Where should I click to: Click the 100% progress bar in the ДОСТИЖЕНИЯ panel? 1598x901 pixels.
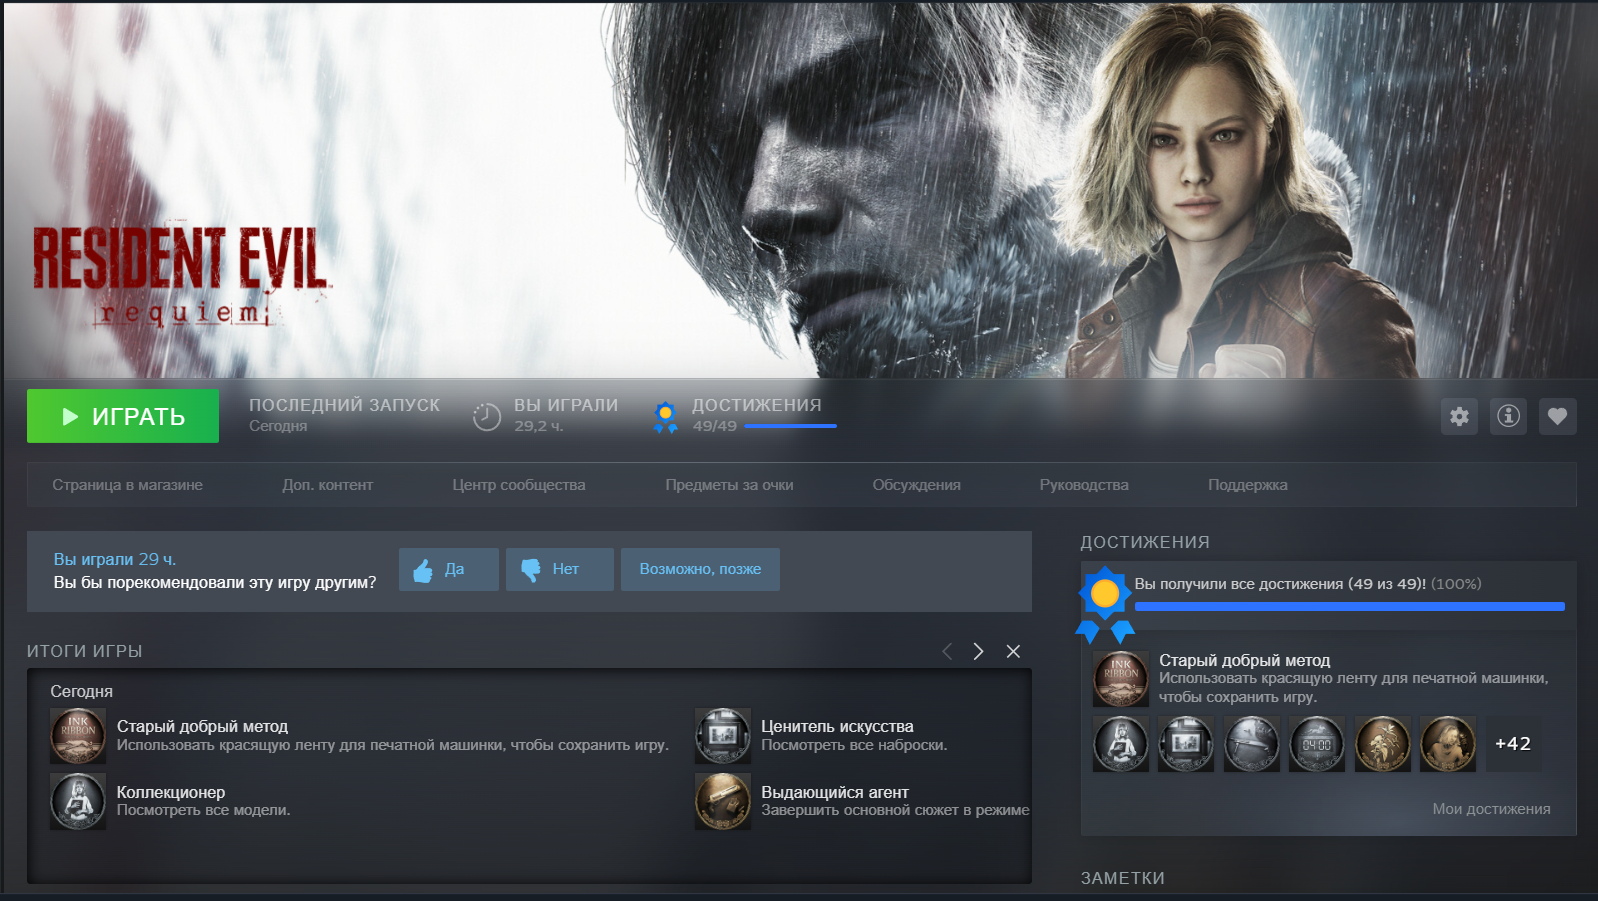tap(1349, 606)
